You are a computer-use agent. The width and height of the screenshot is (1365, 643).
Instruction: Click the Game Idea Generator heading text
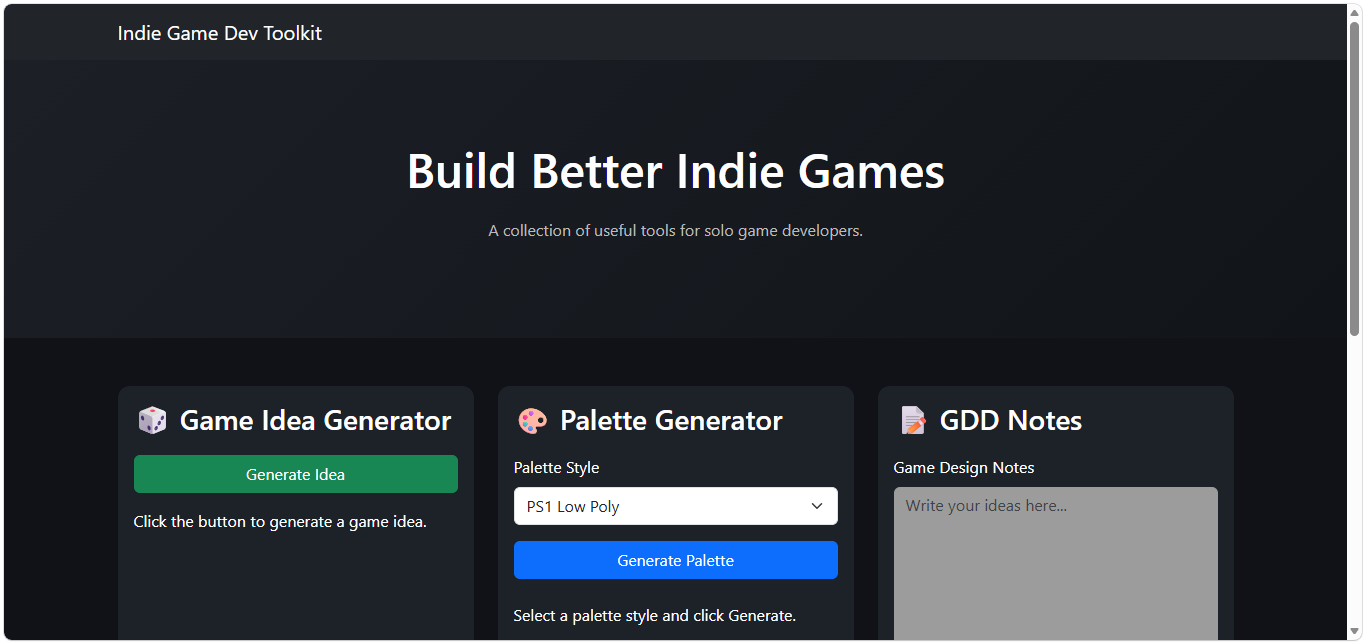[x=316, y=420]
